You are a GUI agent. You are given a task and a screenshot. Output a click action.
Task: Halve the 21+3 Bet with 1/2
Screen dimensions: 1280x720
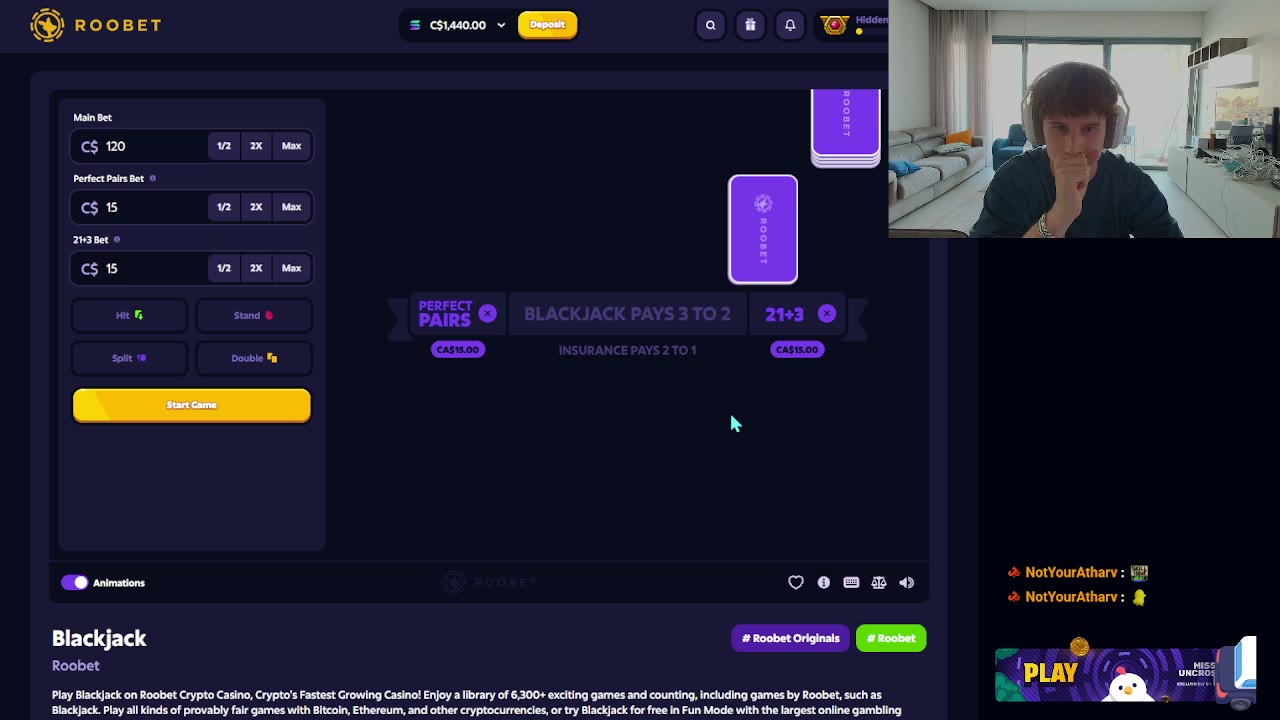[x=224, y=268]
